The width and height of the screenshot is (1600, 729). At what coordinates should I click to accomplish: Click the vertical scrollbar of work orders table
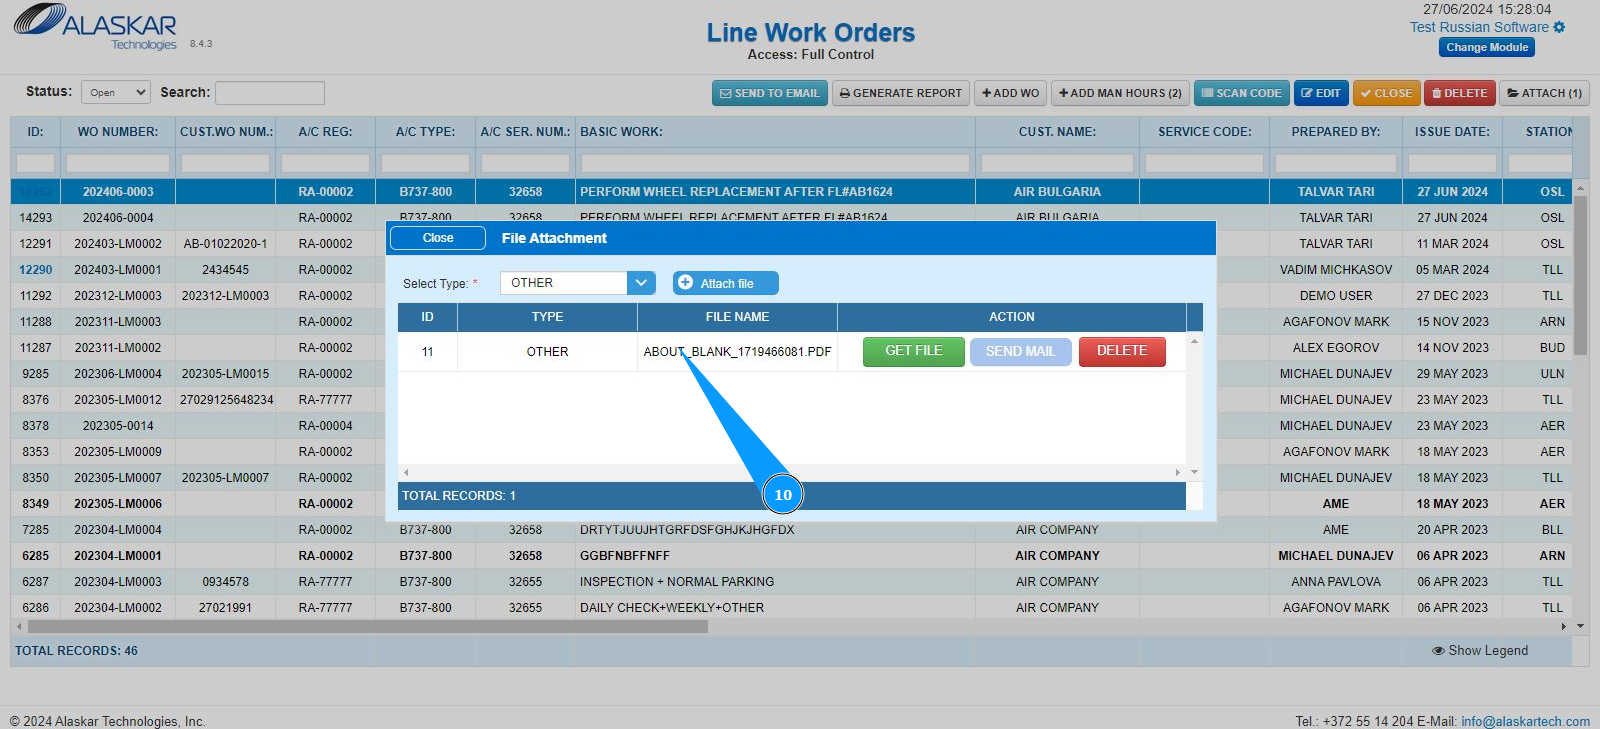(x=1581, y=275)
